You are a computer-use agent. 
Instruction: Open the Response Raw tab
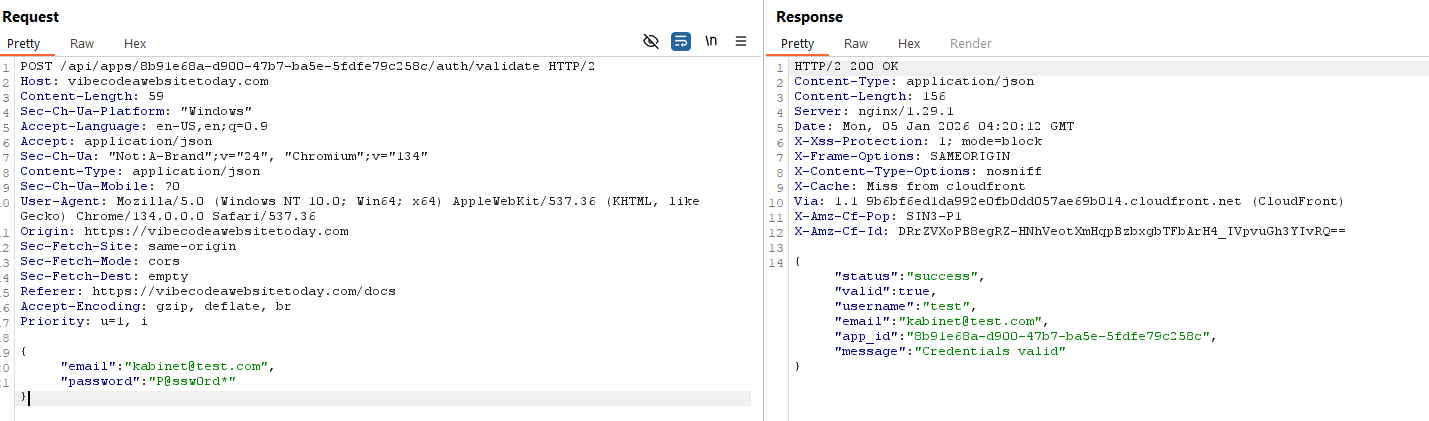click(856, 44)
